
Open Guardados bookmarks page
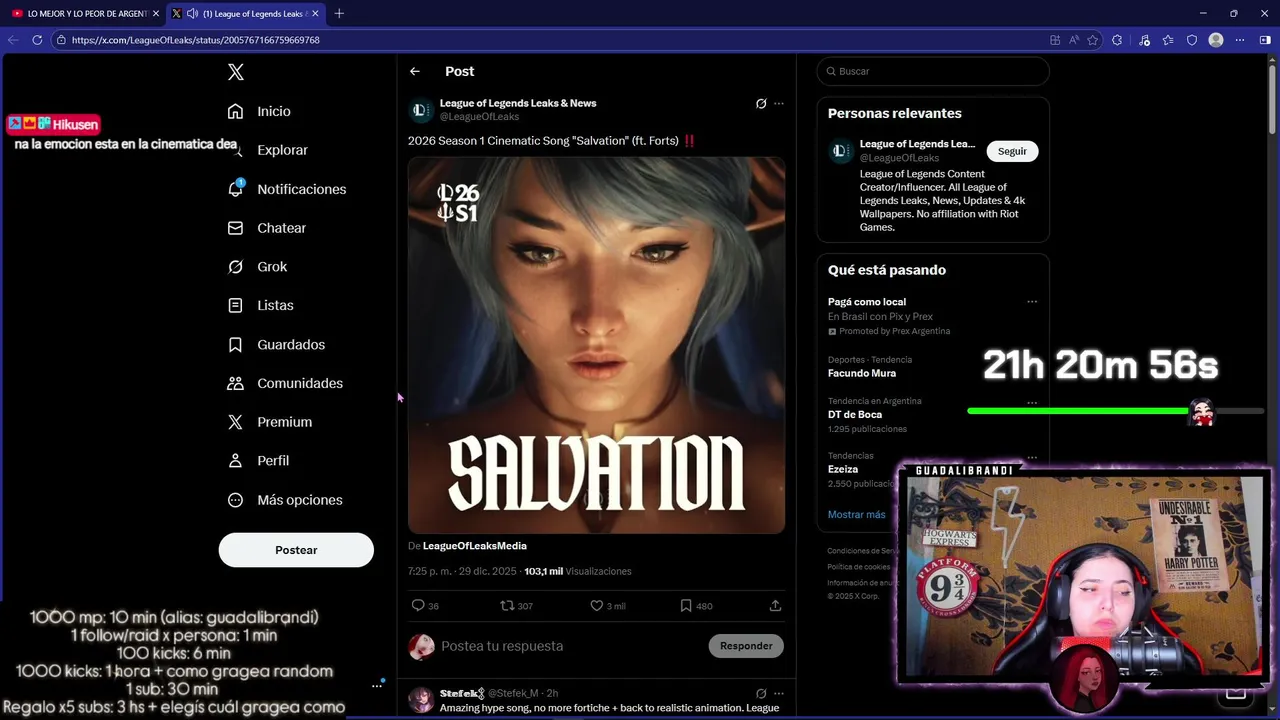pyautogui.click(x=277, y=344)
